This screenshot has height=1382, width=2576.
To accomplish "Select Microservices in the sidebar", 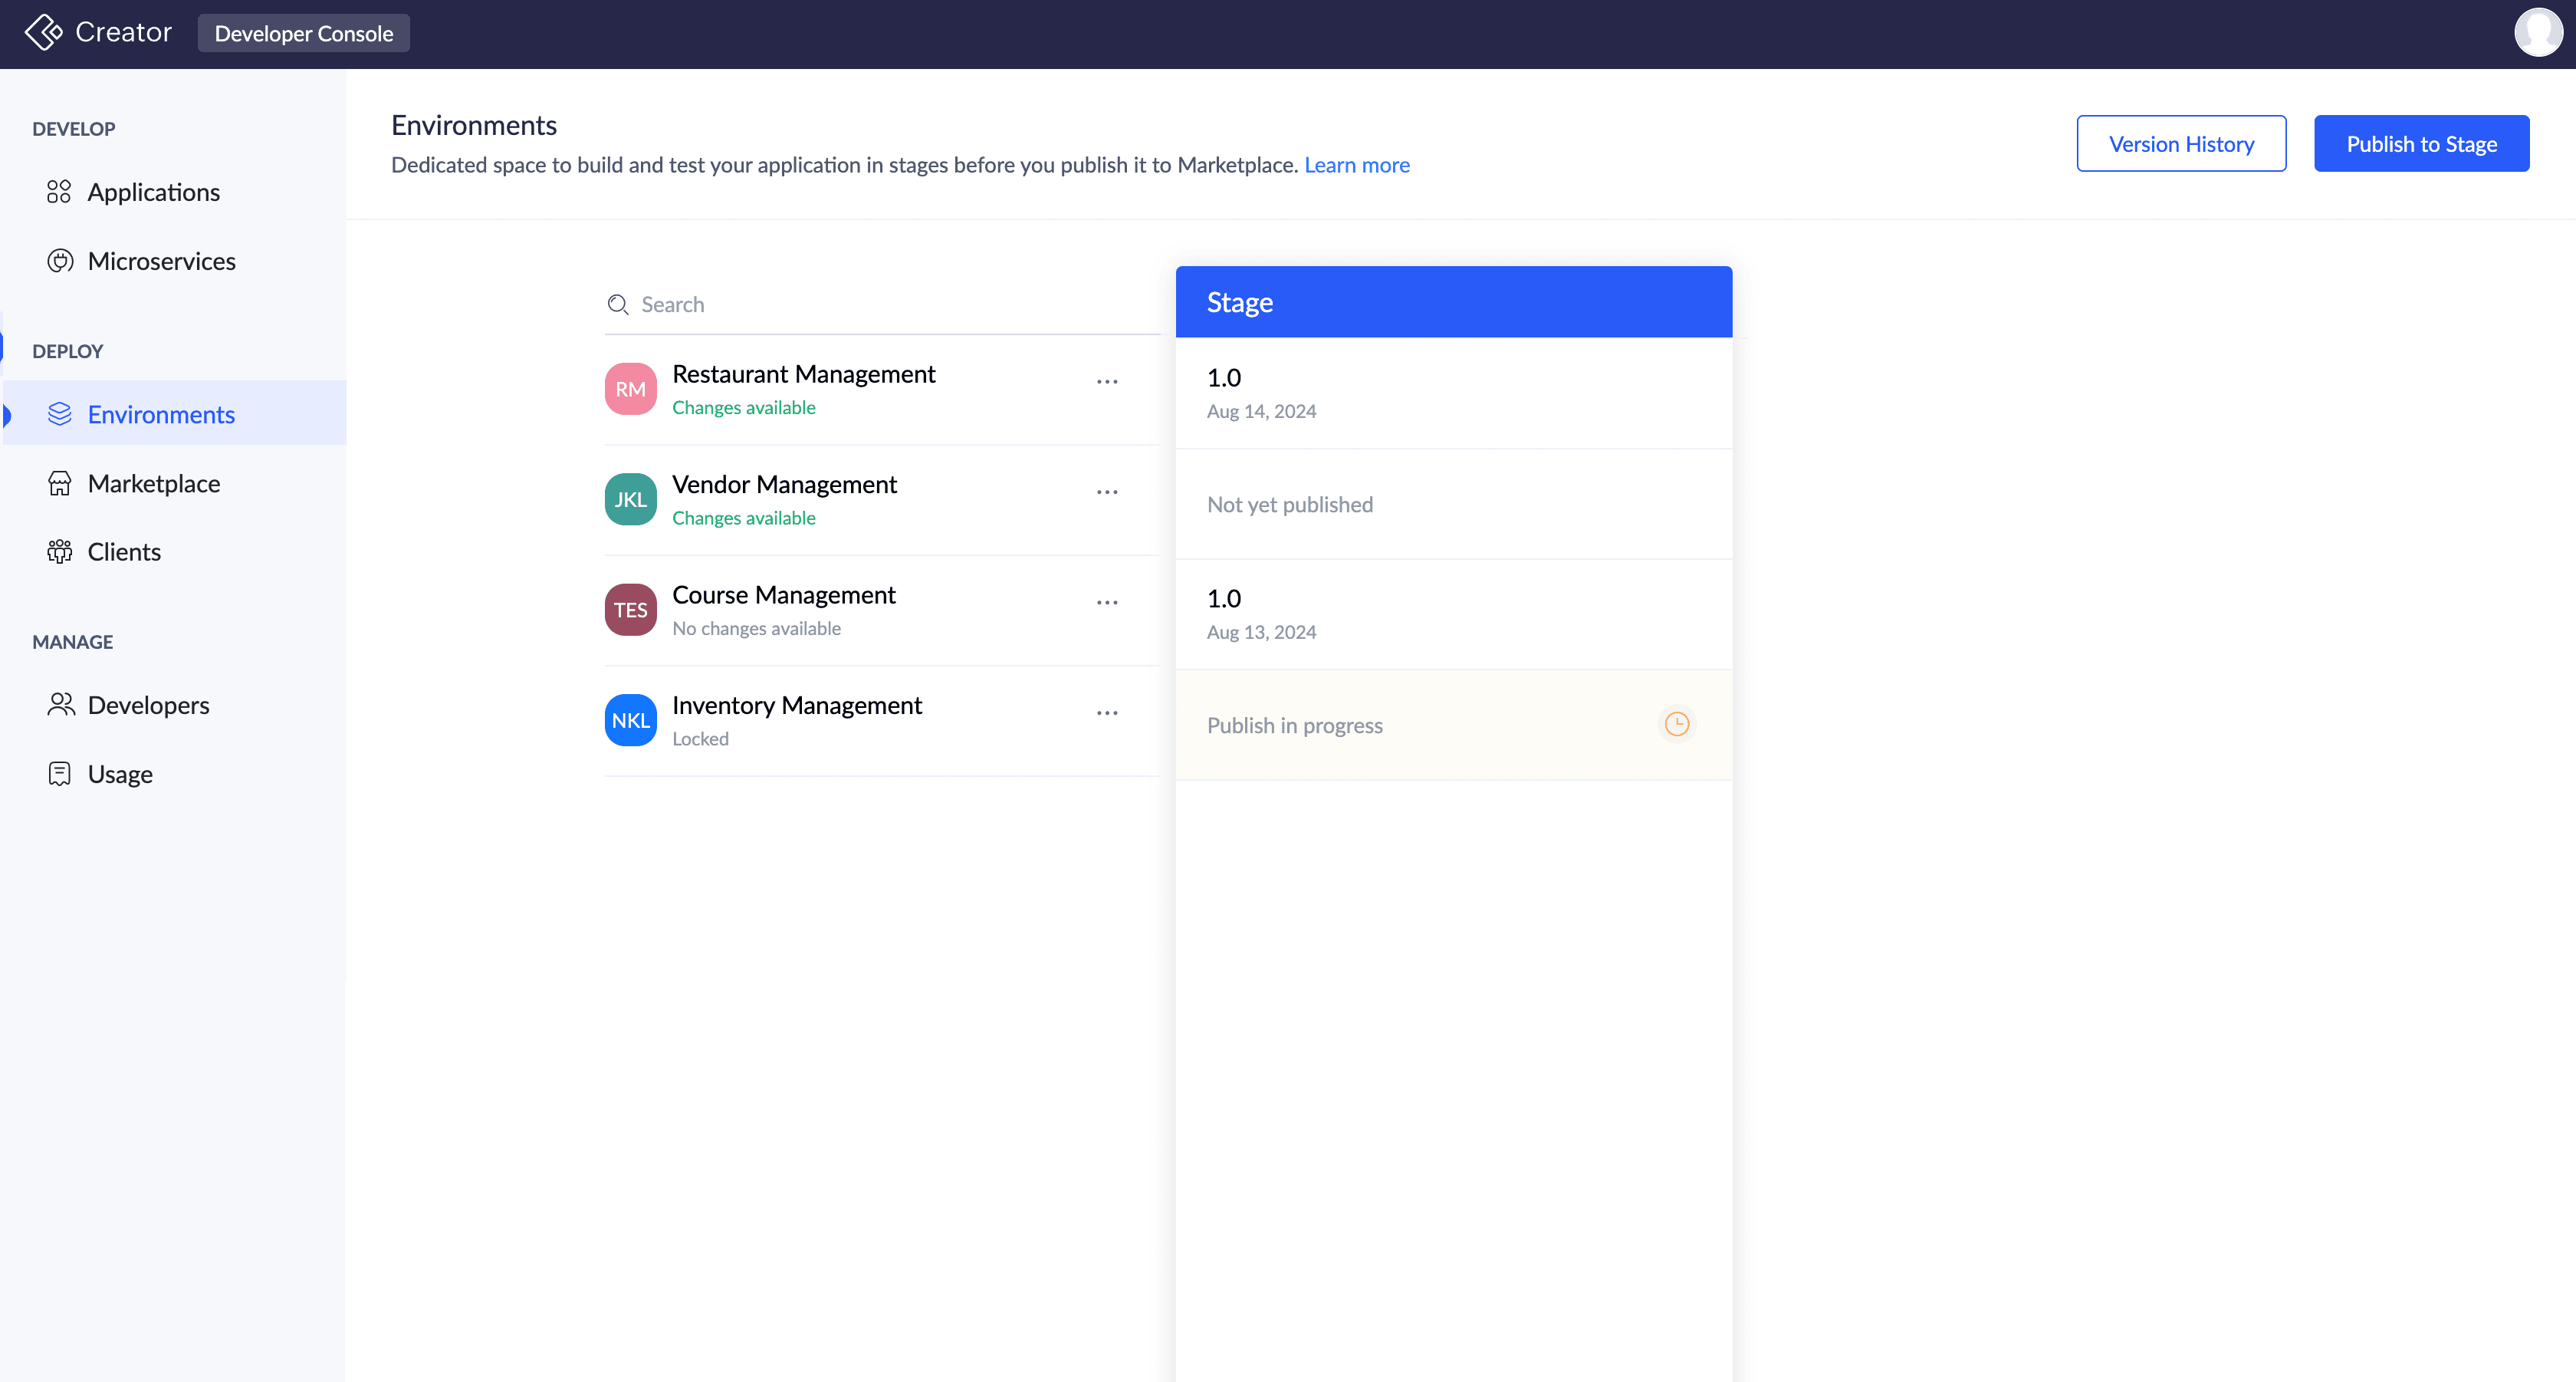I will (161, 261).
